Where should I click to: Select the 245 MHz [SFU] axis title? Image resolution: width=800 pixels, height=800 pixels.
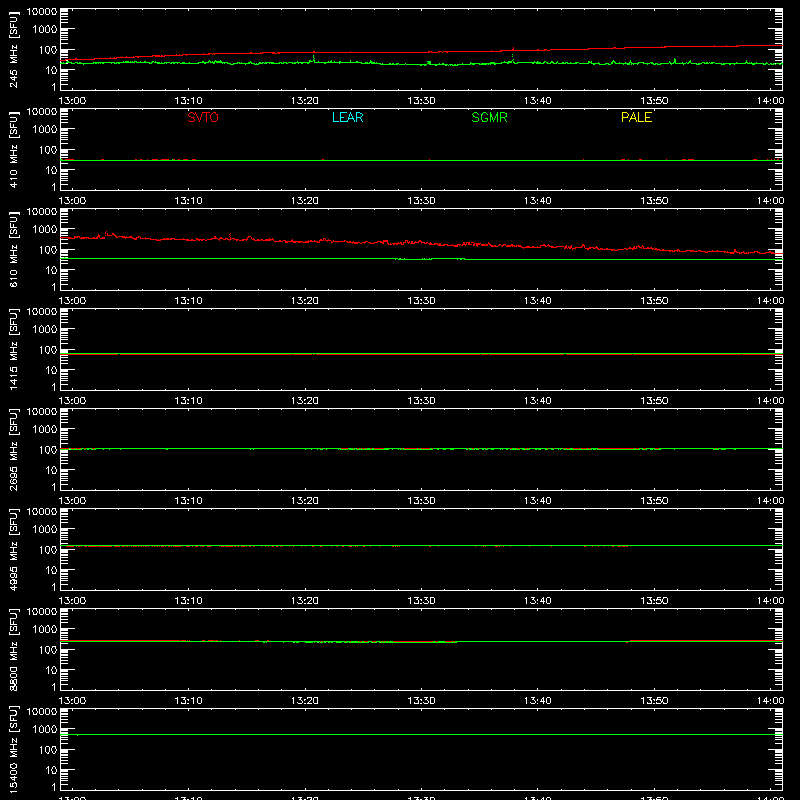(13, 49)
